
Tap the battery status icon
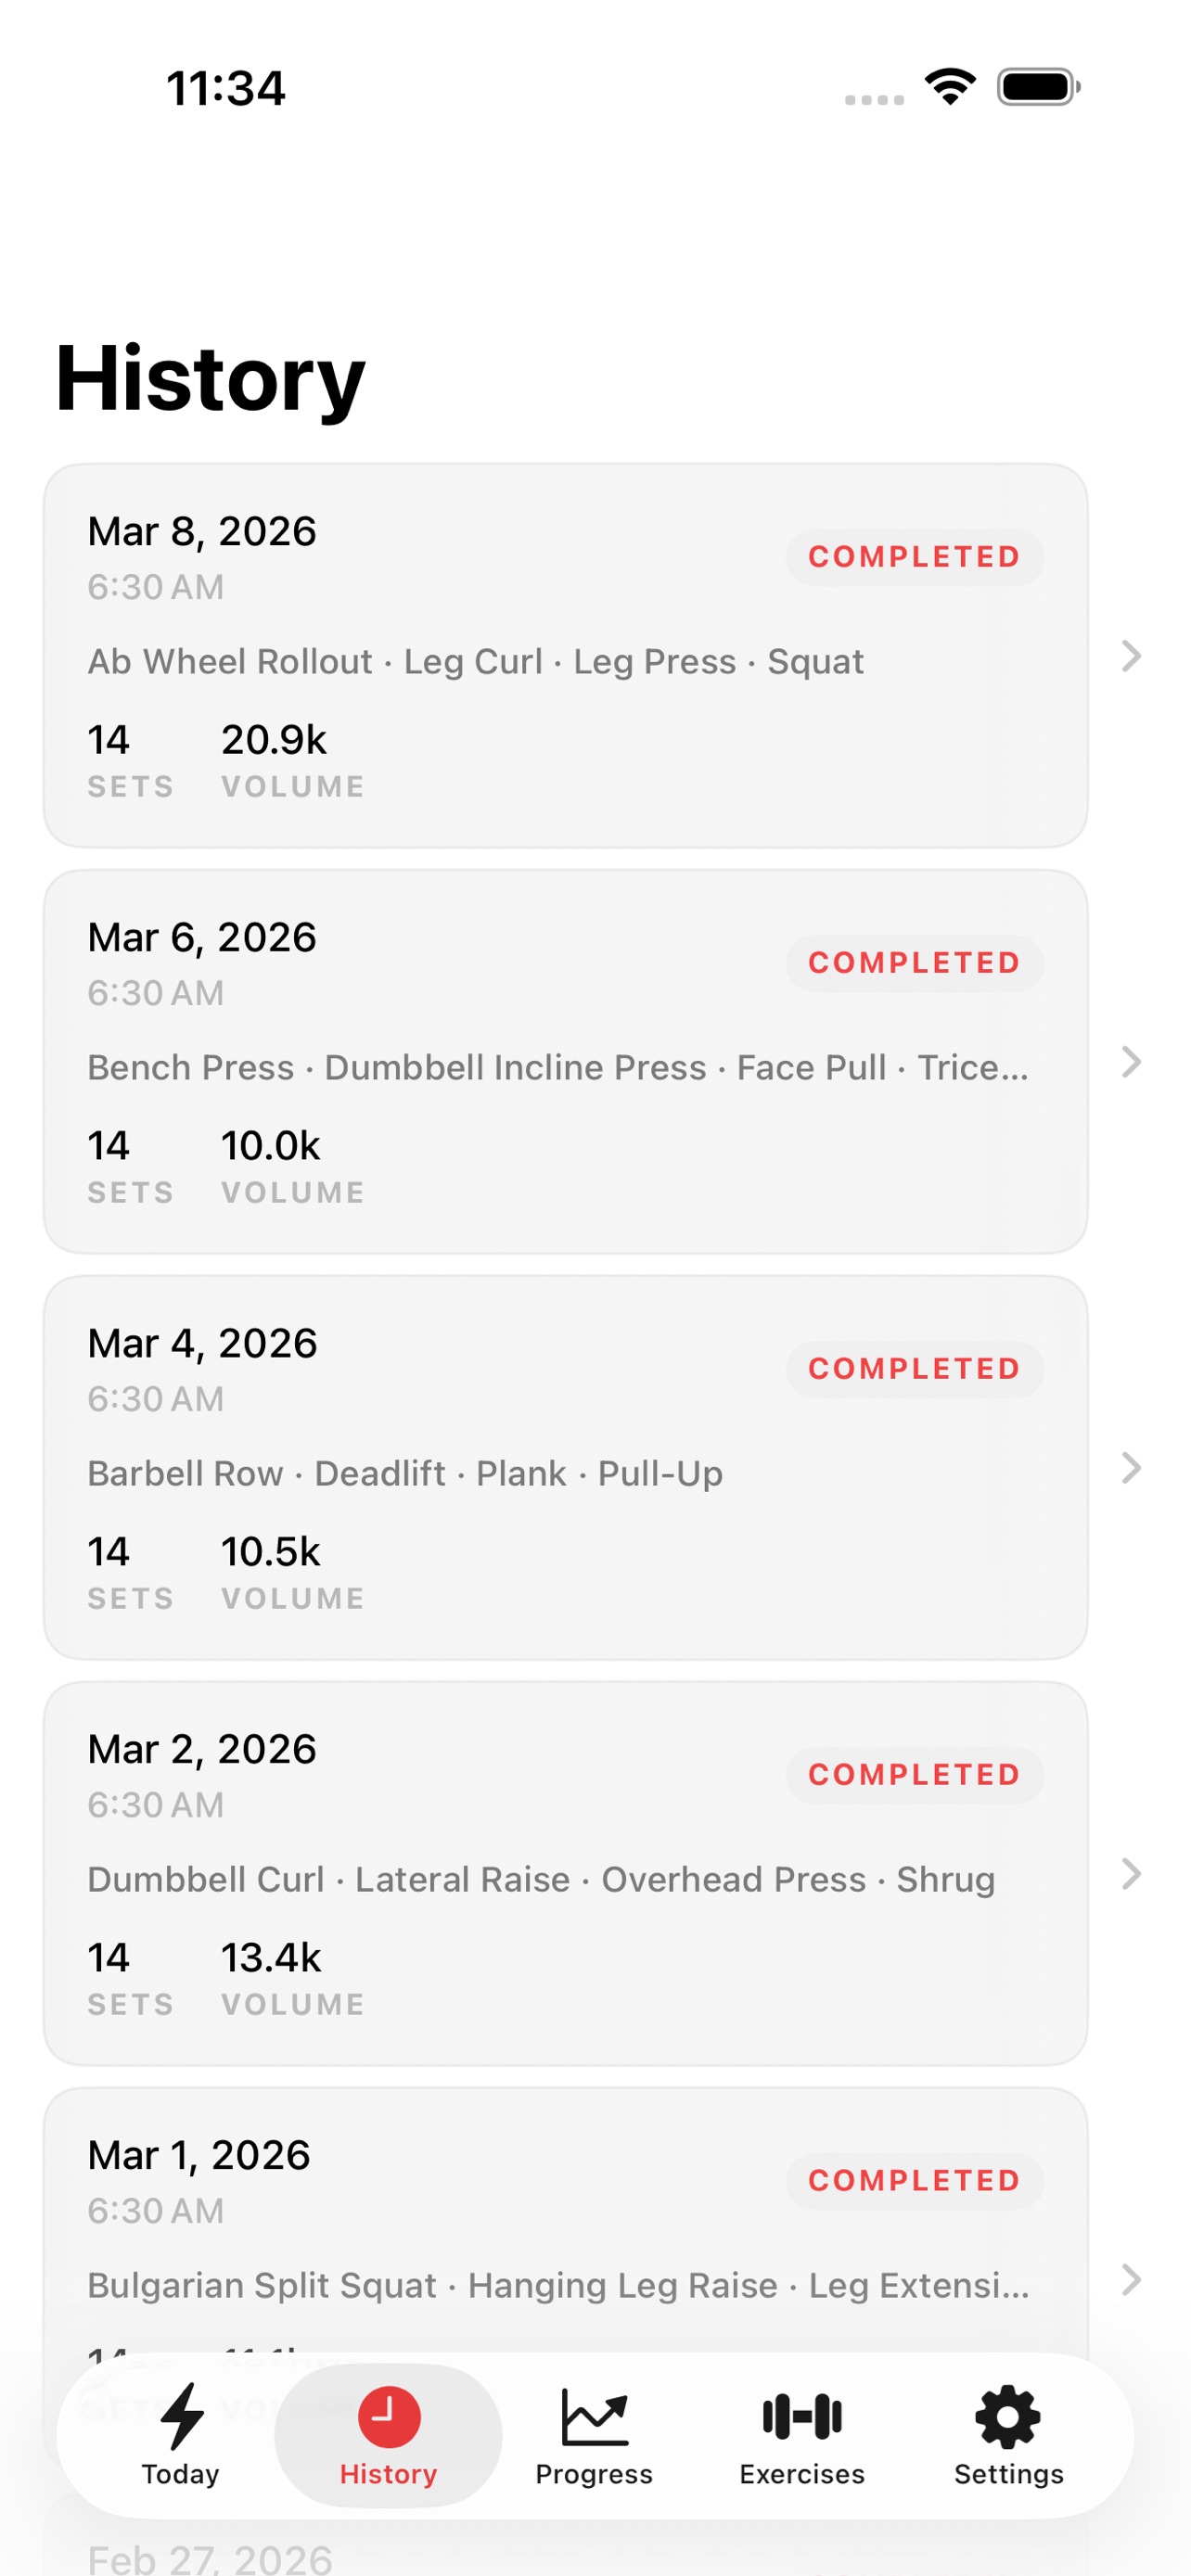click(x=1038, y=87)
